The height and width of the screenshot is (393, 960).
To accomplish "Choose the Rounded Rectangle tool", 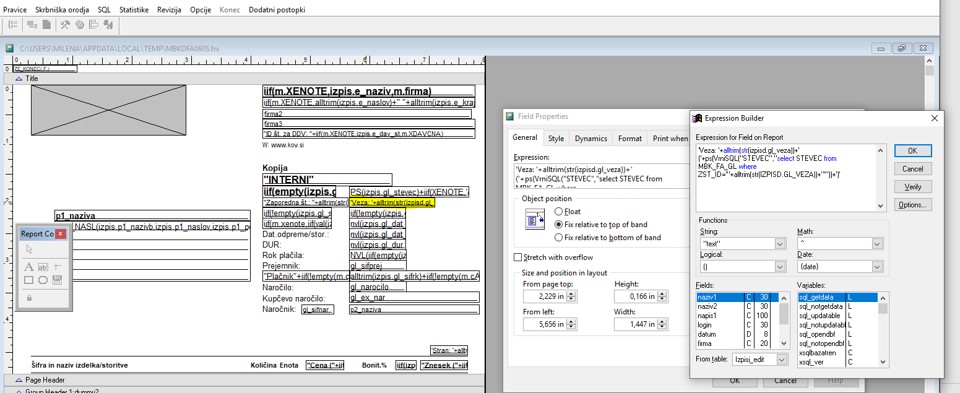I will (x=43, y=280).
